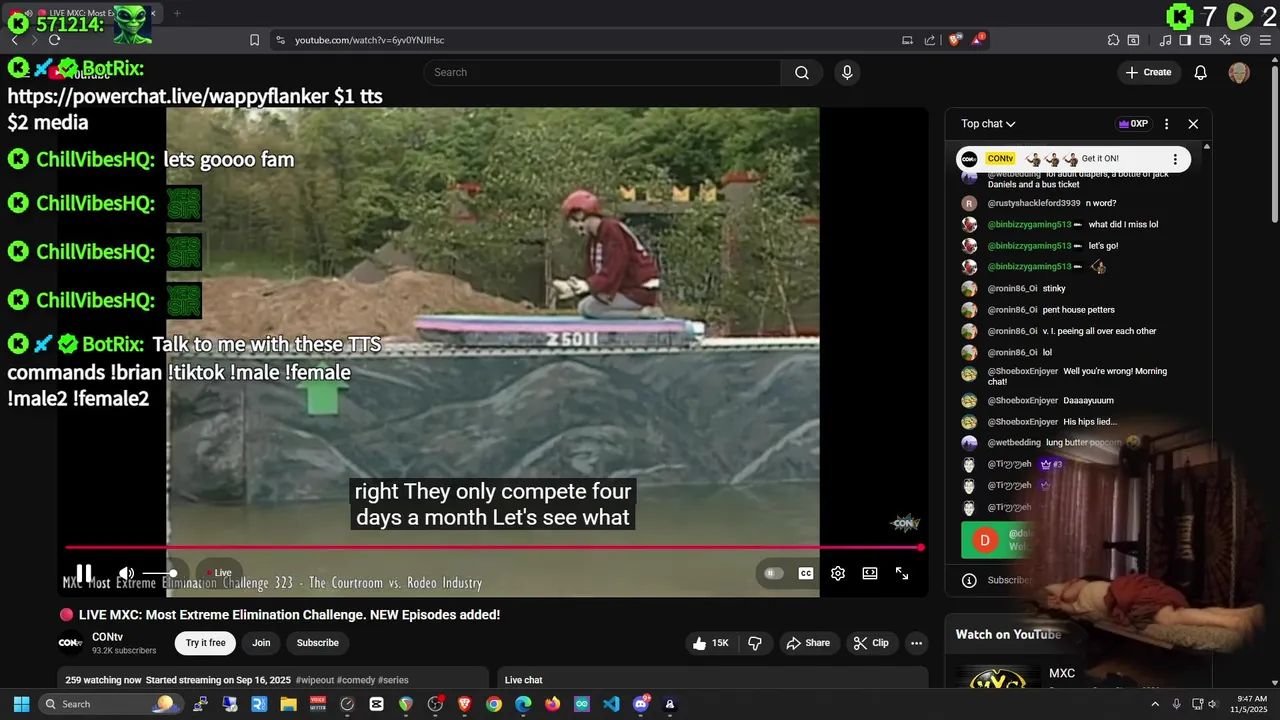This screenshot has width=1280, height=720.
Task: Click the YouTube search magnifier button
Action: (x=802, y=72)
